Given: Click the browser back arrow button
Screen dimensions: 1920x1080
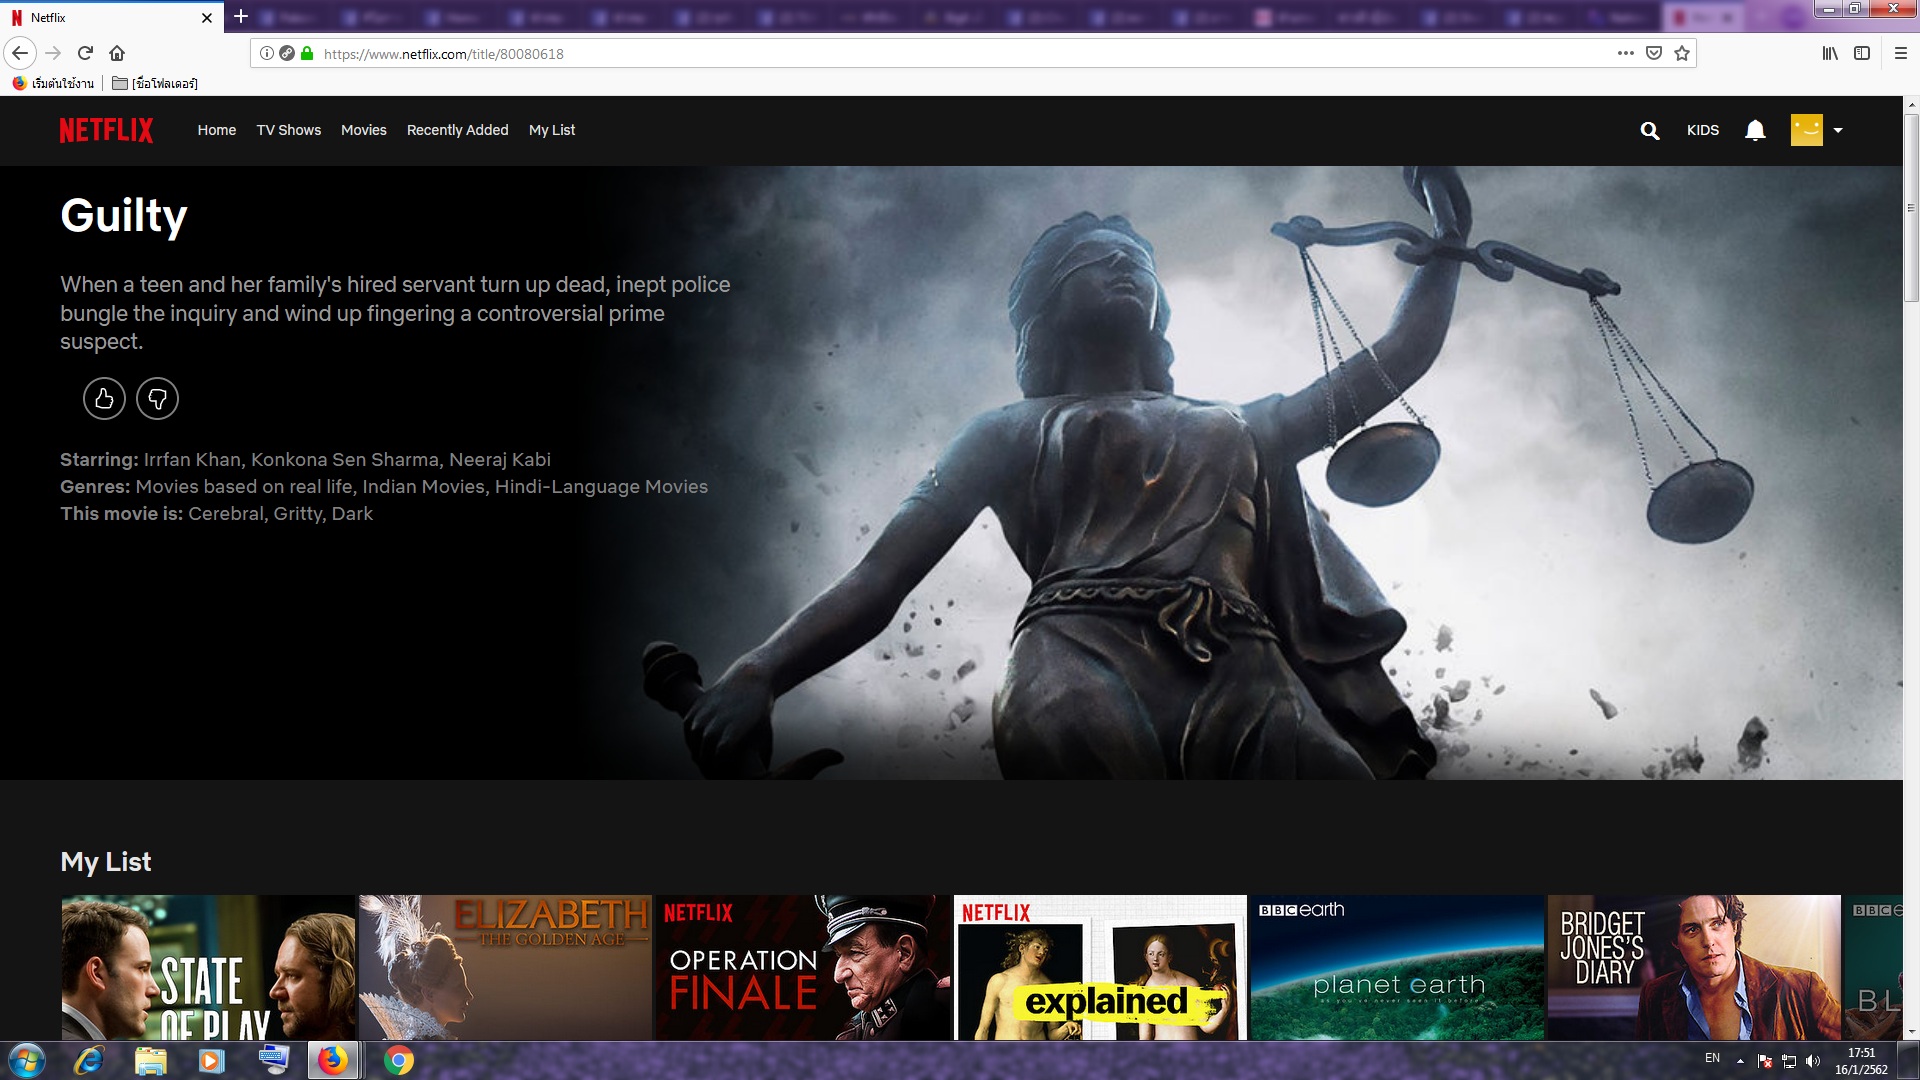Looking at the screenshot, I should (20, 53).
